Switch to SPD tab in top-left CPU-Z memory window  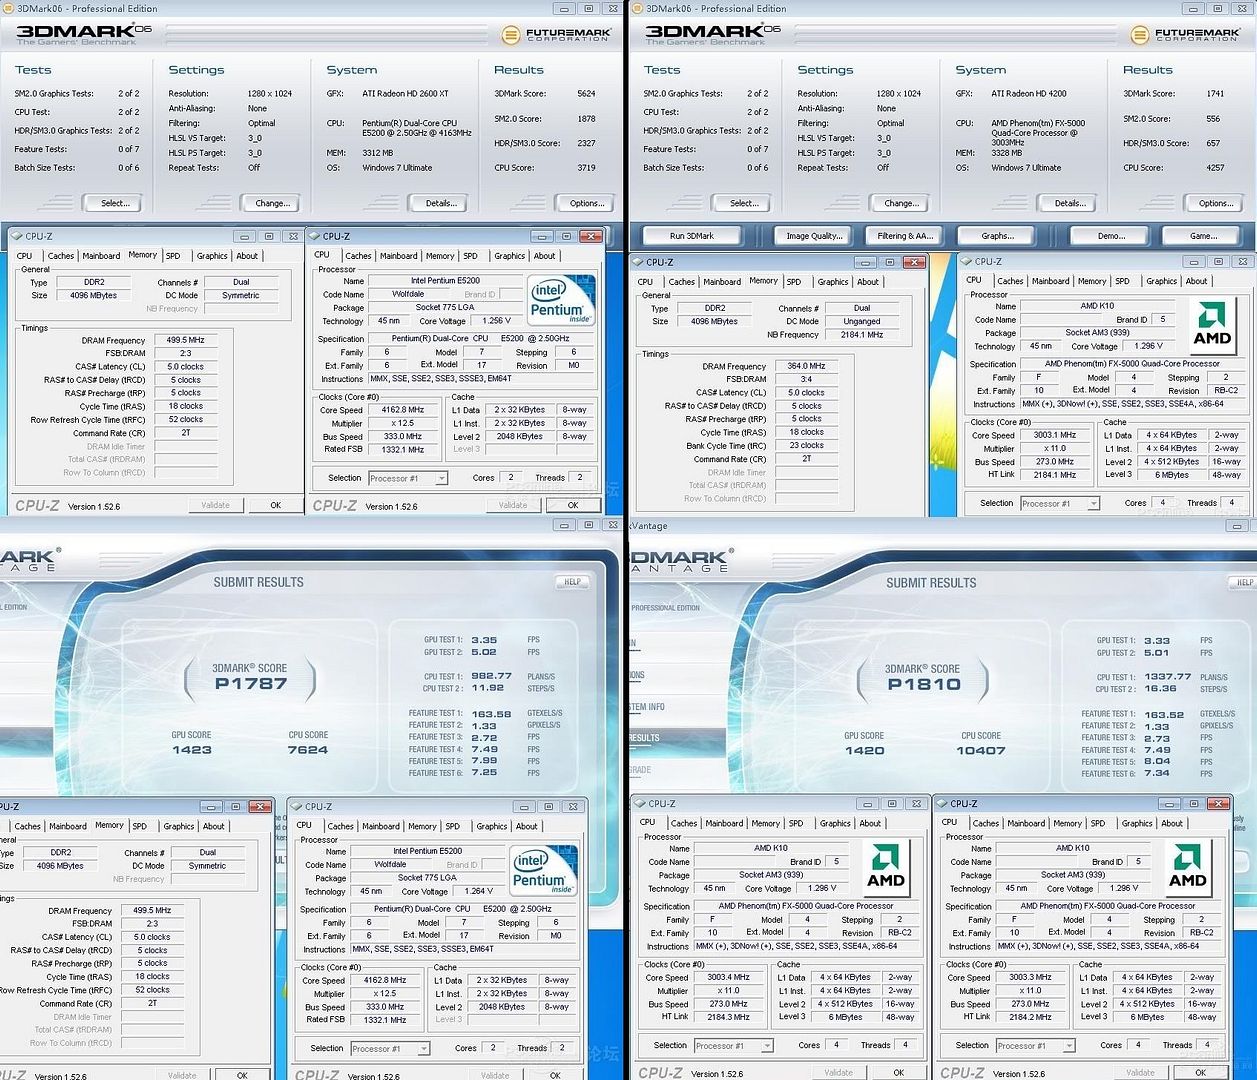pyautogui.click(x=173, y=256)
